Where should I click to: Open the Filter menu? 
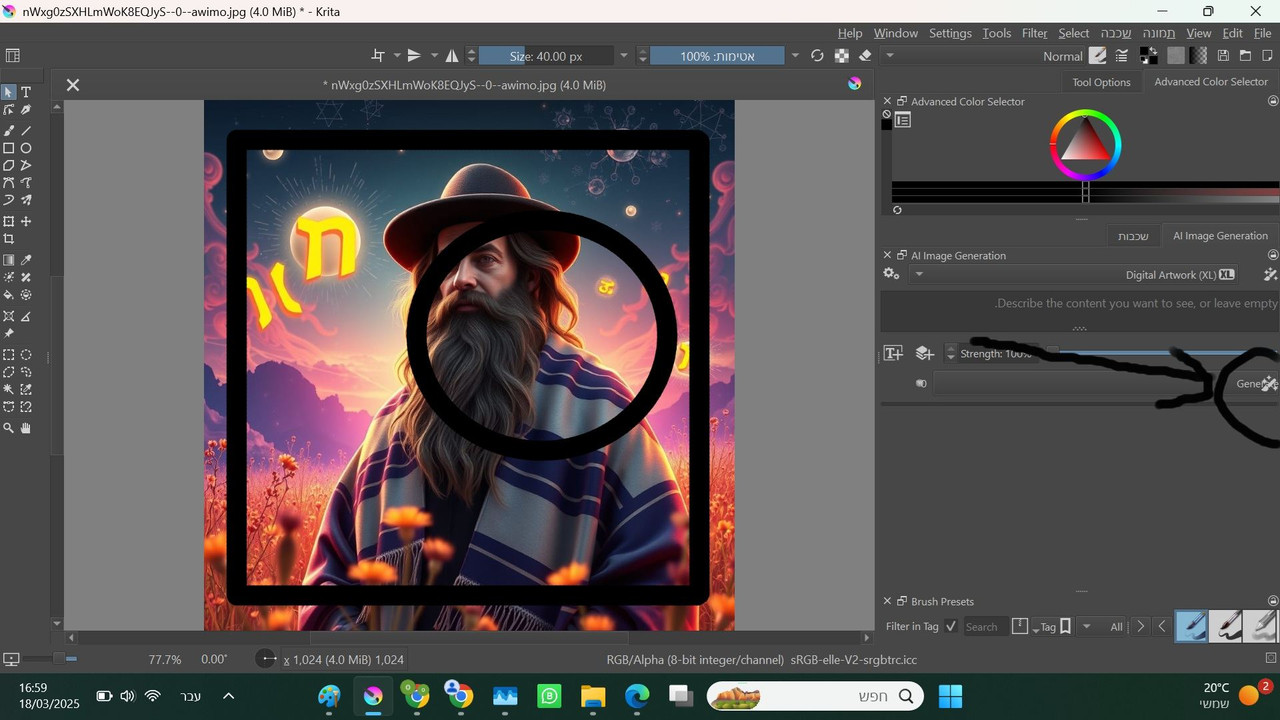1035,33
